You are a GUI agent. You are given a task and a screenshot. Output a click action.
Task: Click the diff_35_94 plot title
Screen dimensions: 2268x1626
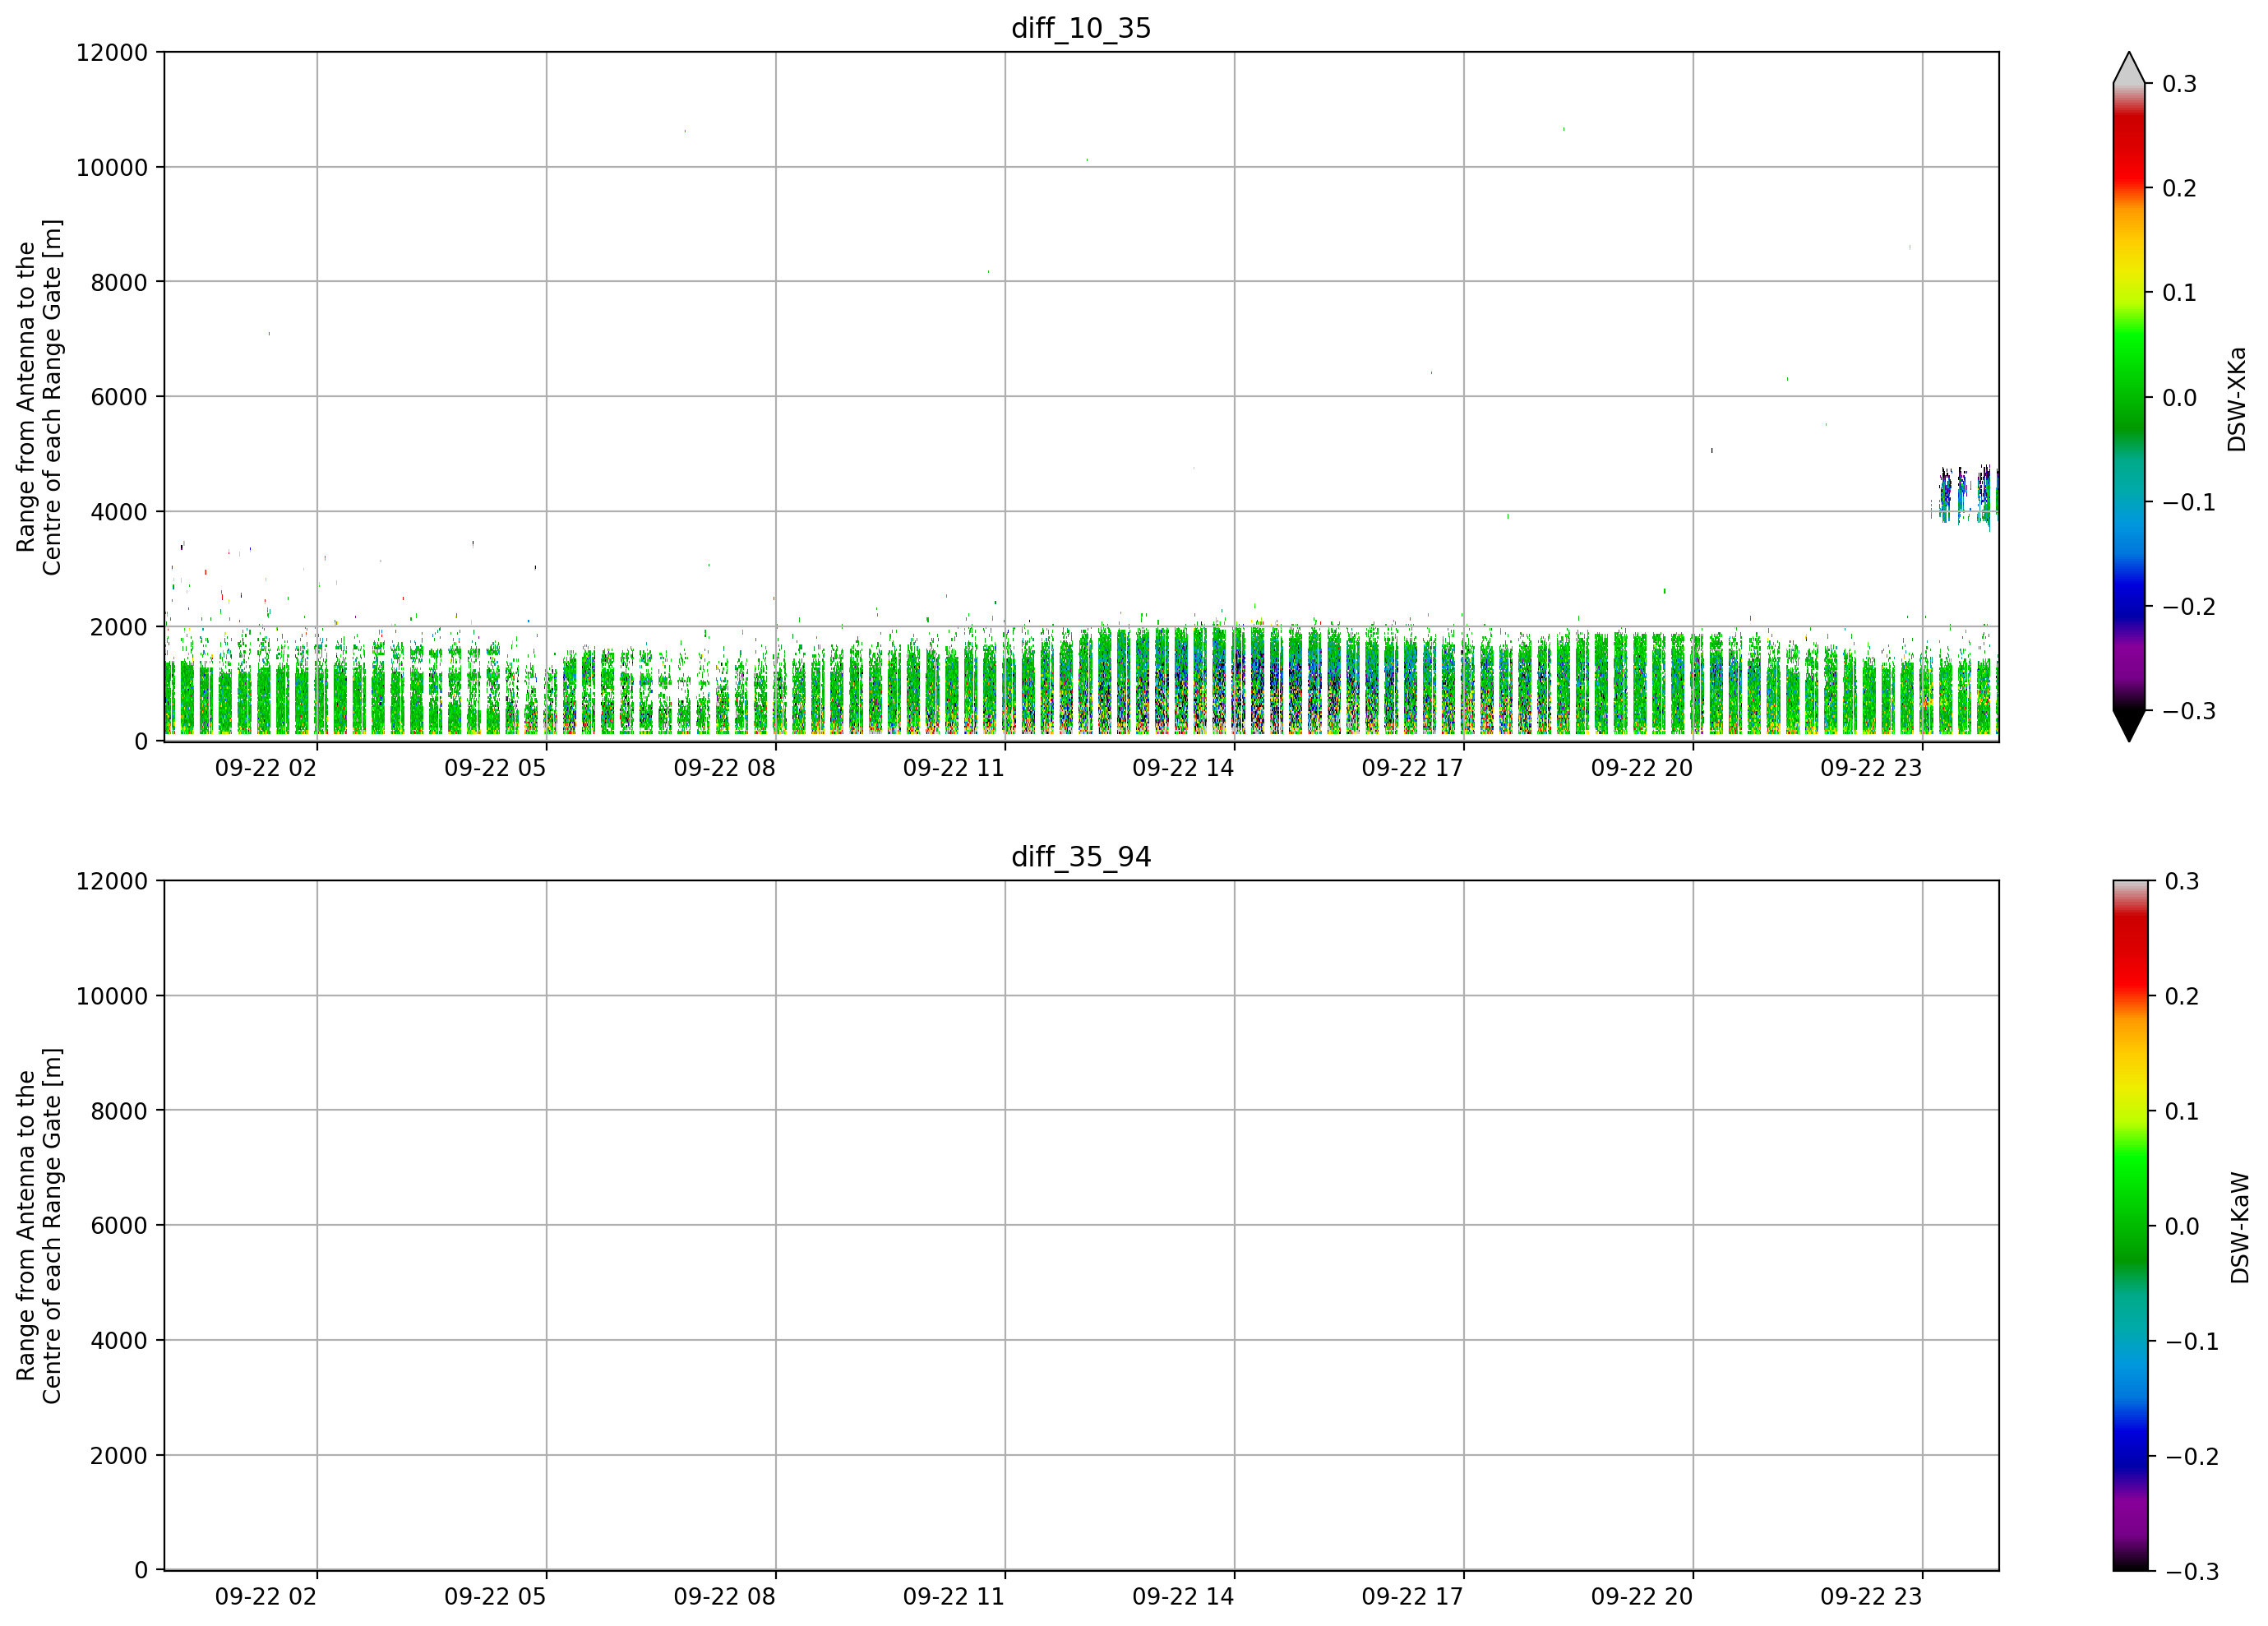1081,857
